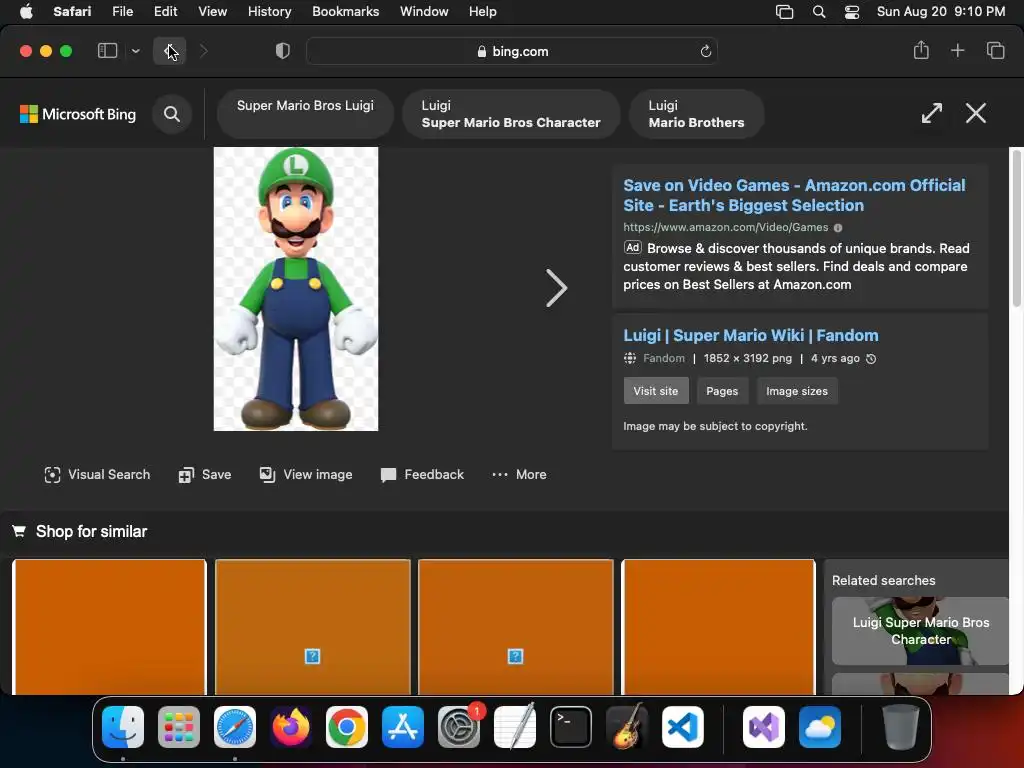Open the Share icon in Safari toolbar

click(x=921, y=50)
